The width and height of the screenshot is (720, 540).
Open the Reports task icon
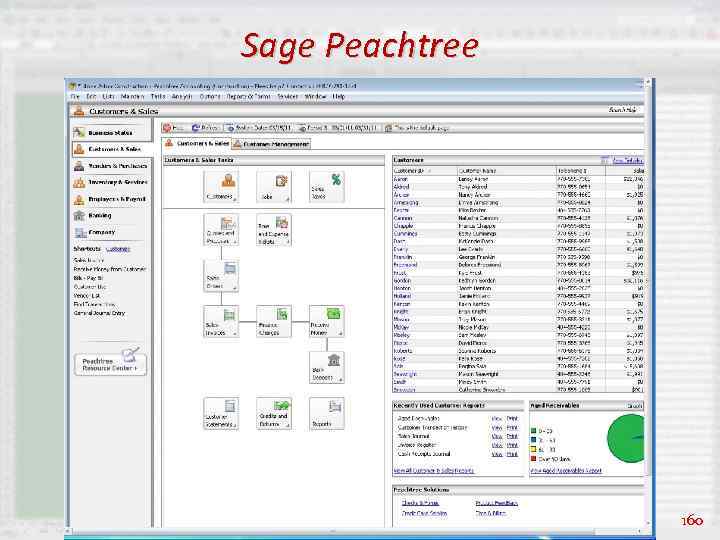click(326, 413)
